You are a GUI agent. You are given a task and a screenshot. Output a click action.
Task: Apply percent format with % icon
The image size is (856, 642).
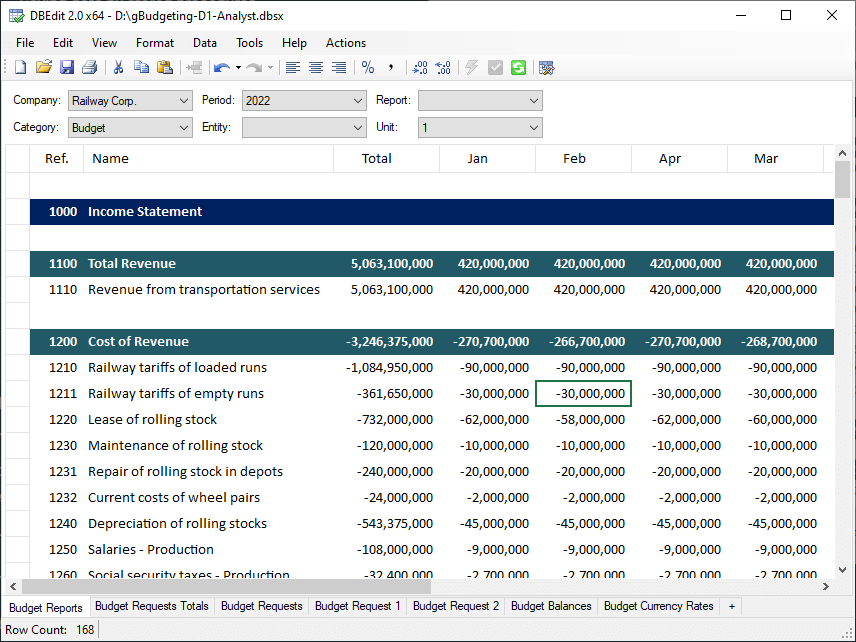click(x=368, y=68)
